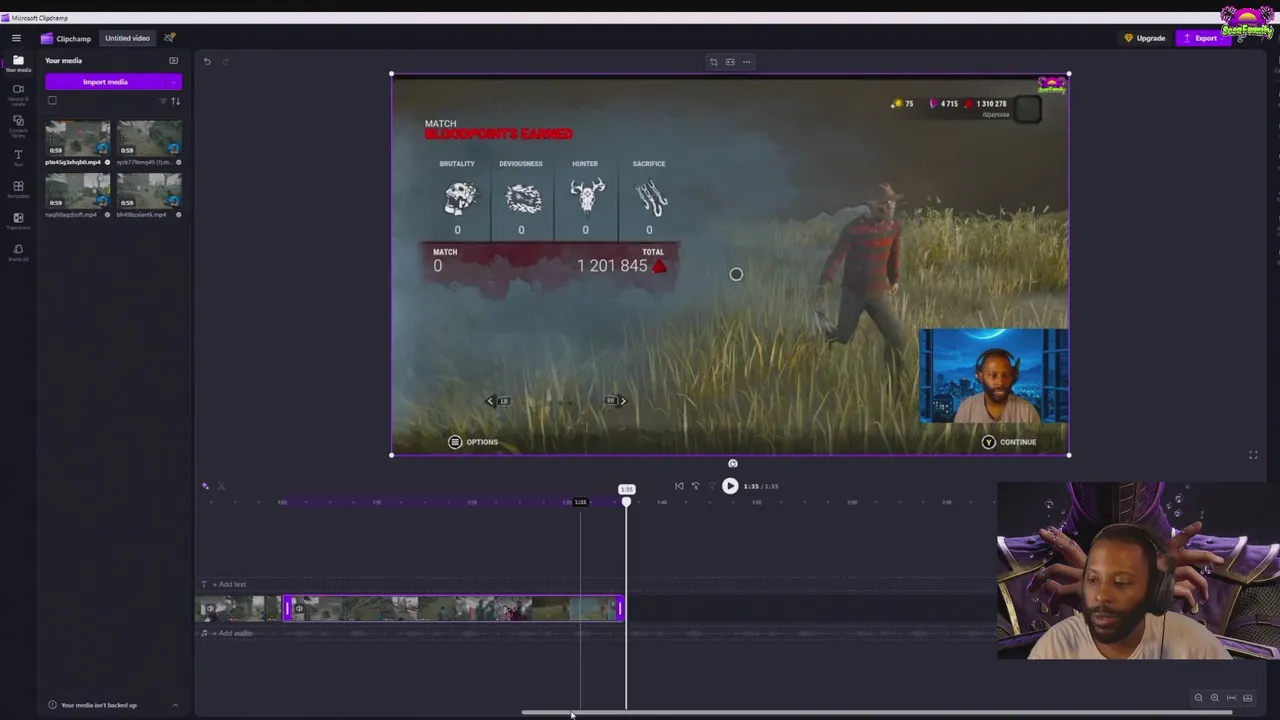This screenshot has height=720, width=1280.
Task: Open fullscreen preview icon
Action: [1253, 455]
